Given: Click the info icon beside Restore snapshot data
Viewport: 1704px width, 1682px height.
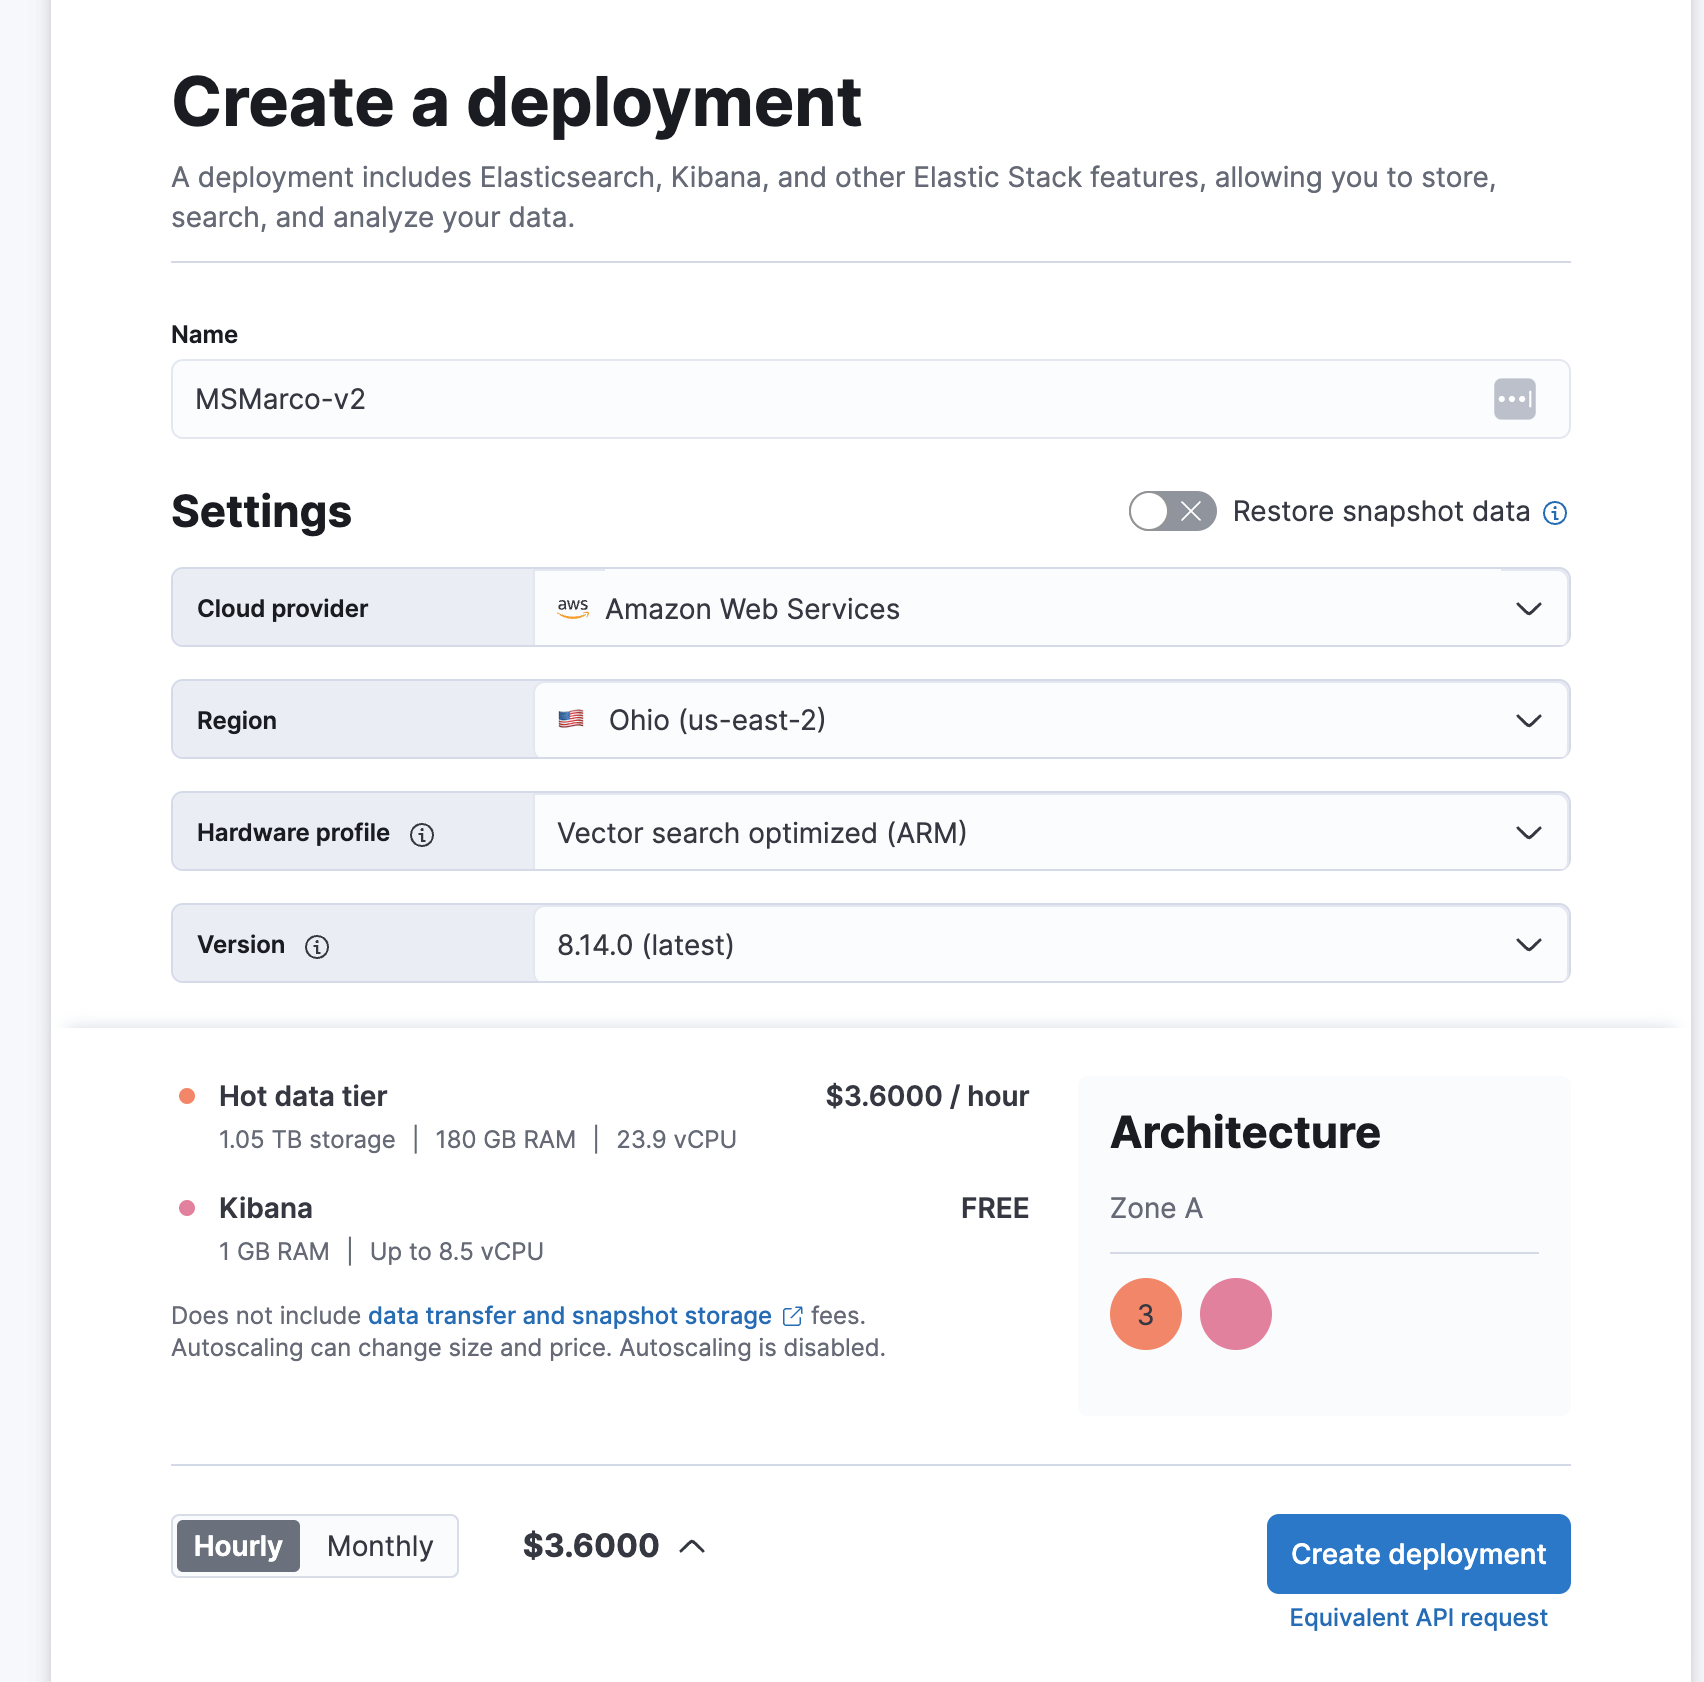Looking at the screenshot, I should coord(1555,513).
